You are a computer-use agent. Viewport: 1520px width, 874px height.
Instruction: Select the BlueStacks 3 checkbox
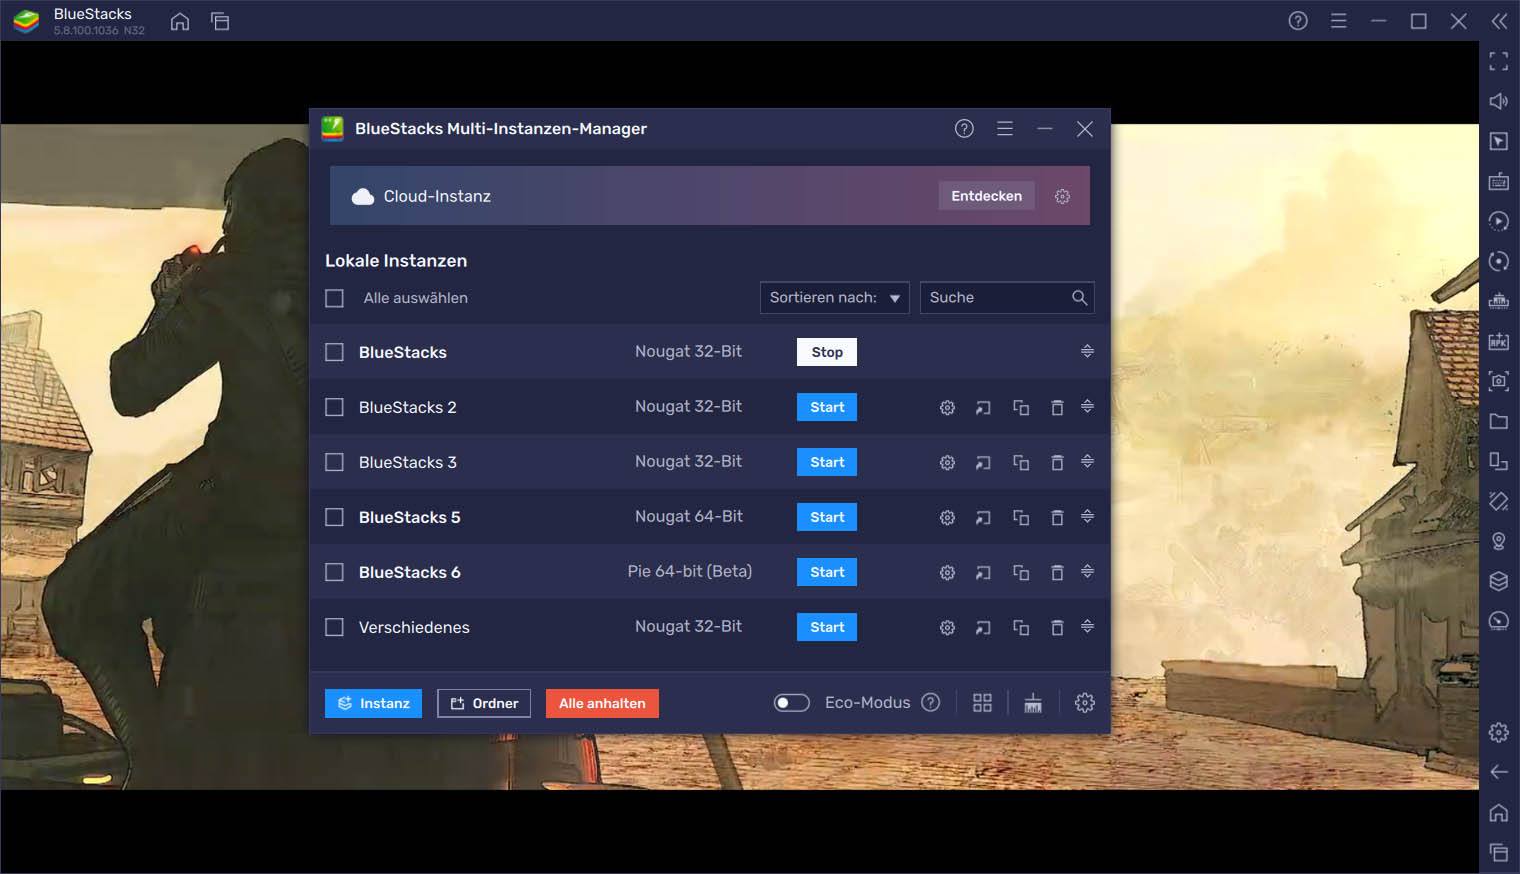click(x=334, y=462)
